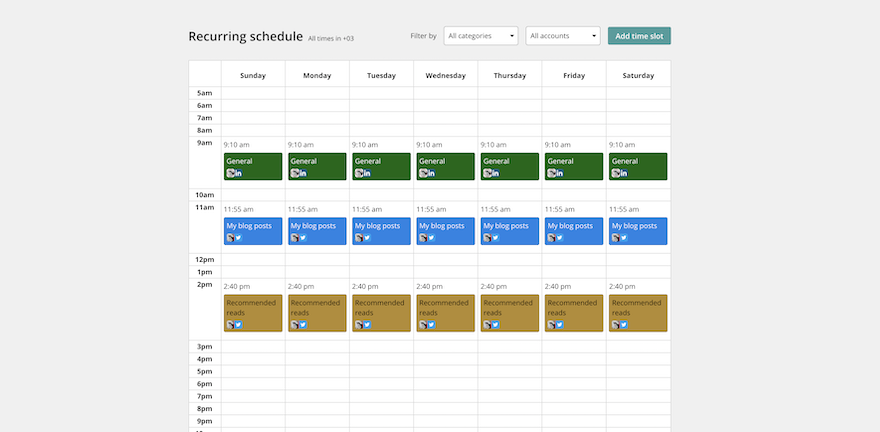Click the empty 5am cell on Sunday
This screenshot has width=880, height=432.
tap(253, 93)
